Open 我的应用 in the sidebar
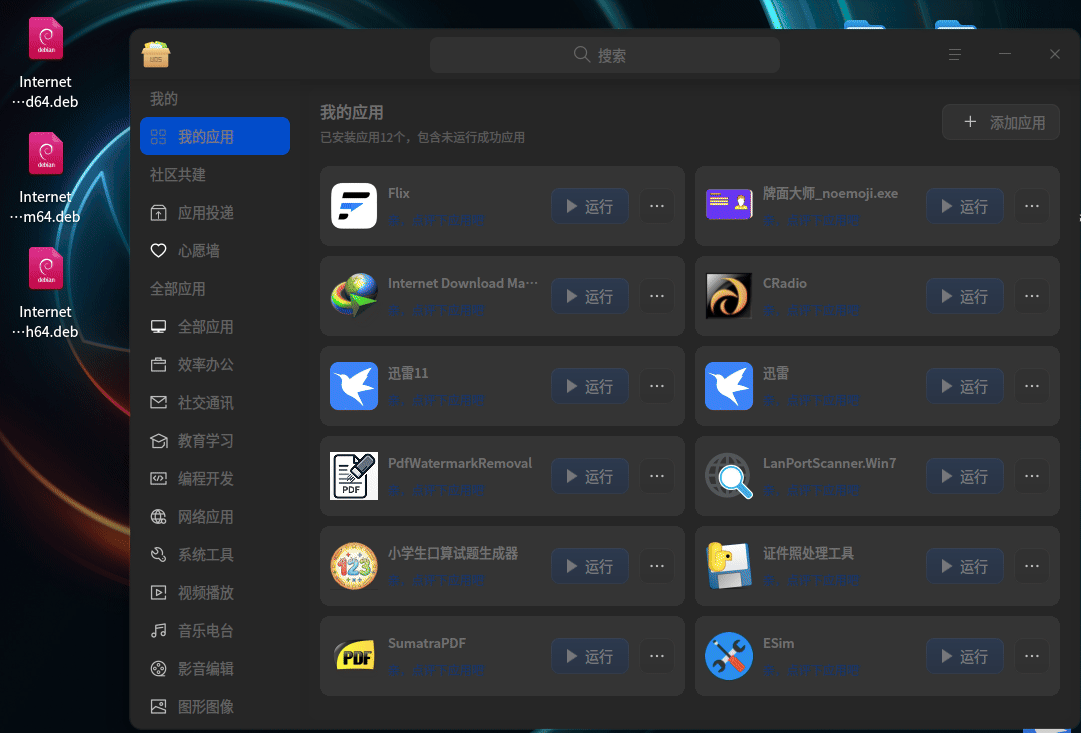Viewport: 1081px width, 733px height. 215,136
